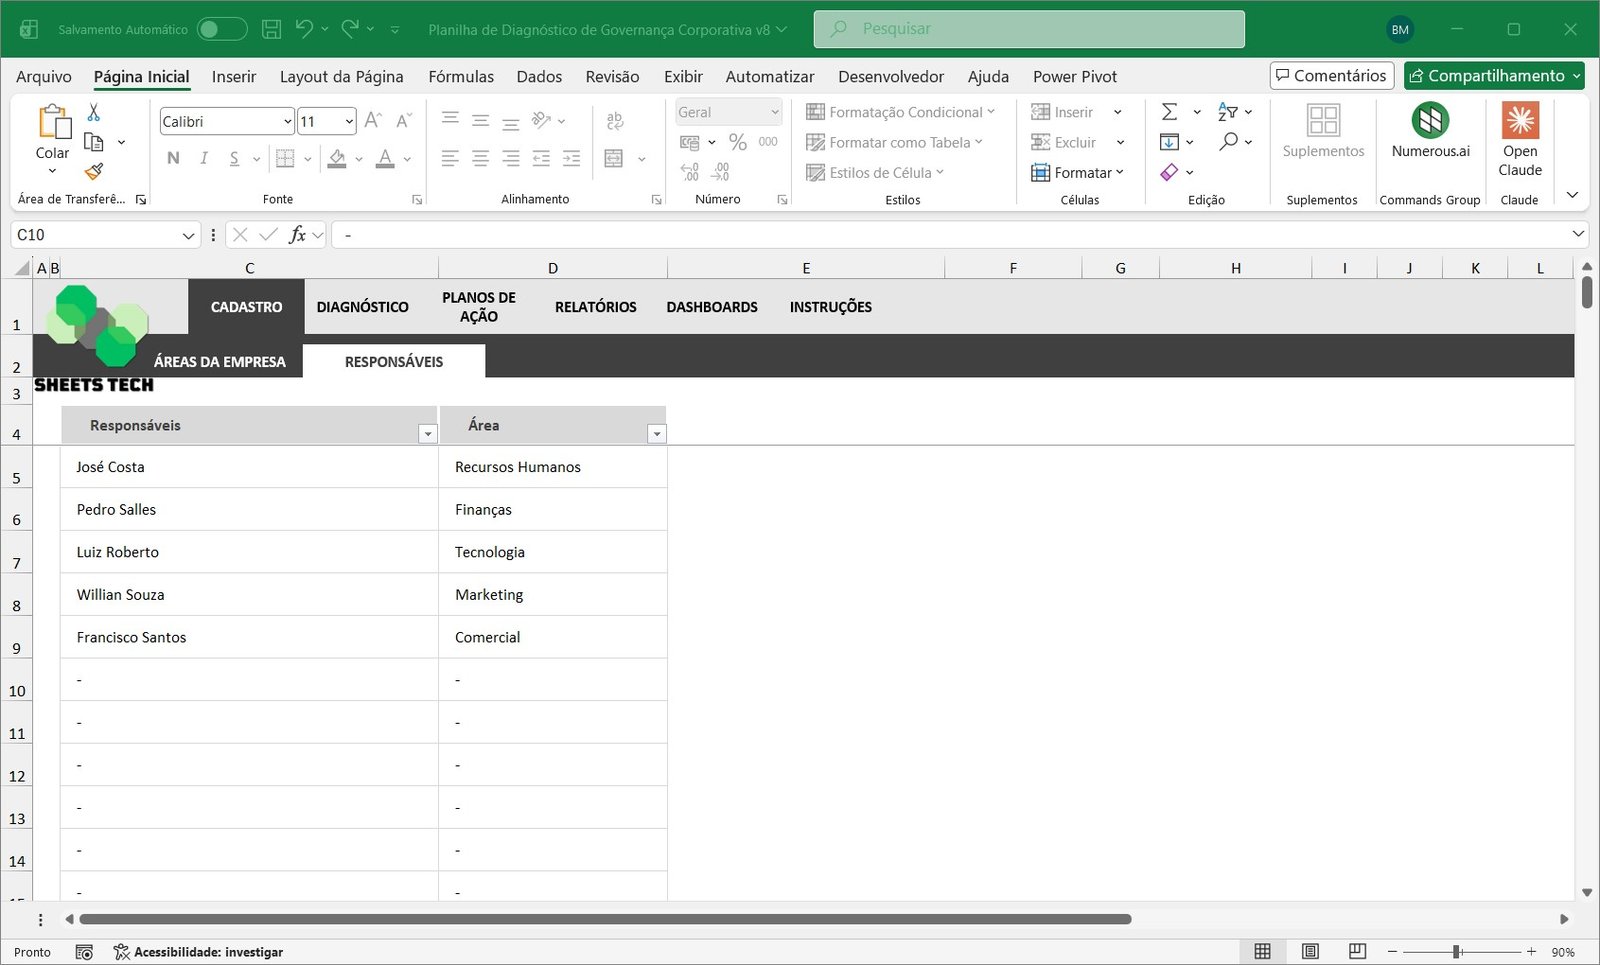Click the Cut scissors icon

(94, 112)
